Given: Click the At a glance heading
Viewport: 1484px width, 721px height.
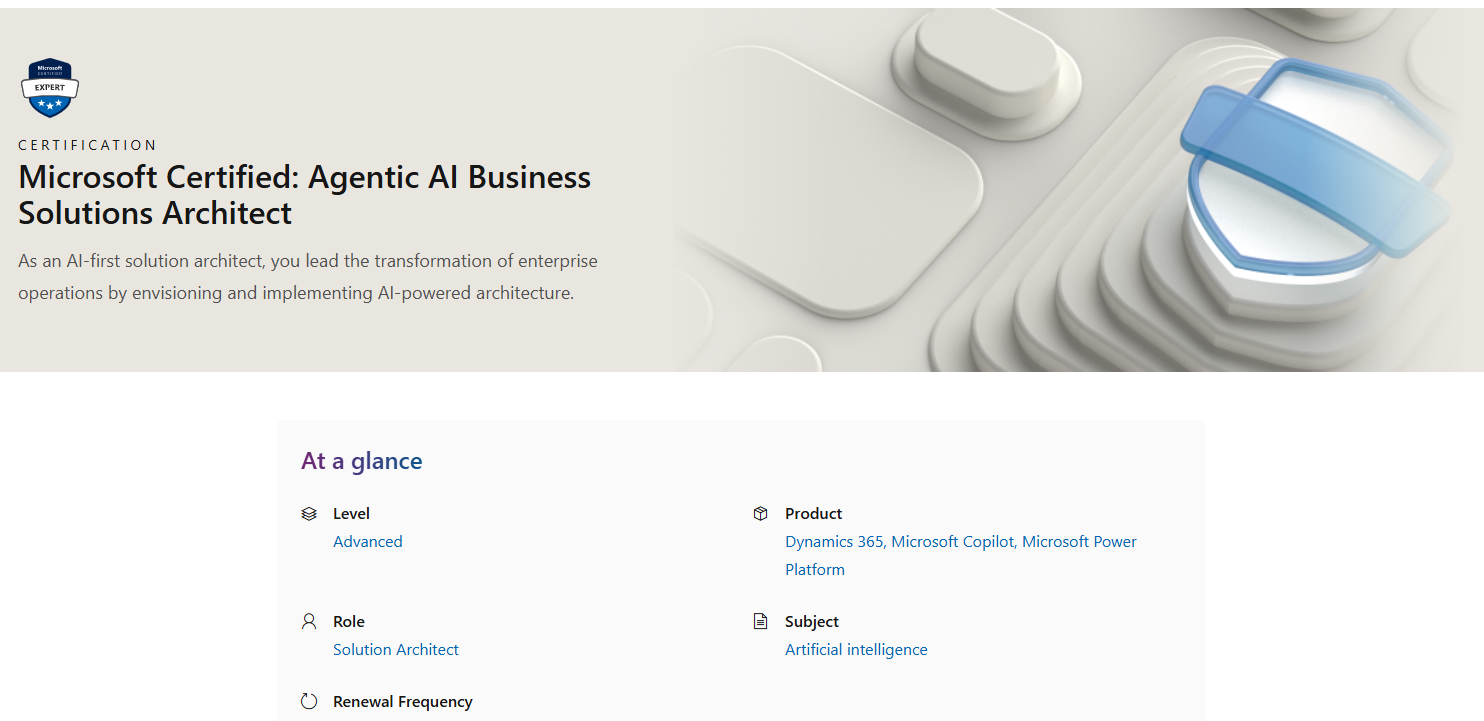Looking at the screenshot, I should (x=362, y=461).
